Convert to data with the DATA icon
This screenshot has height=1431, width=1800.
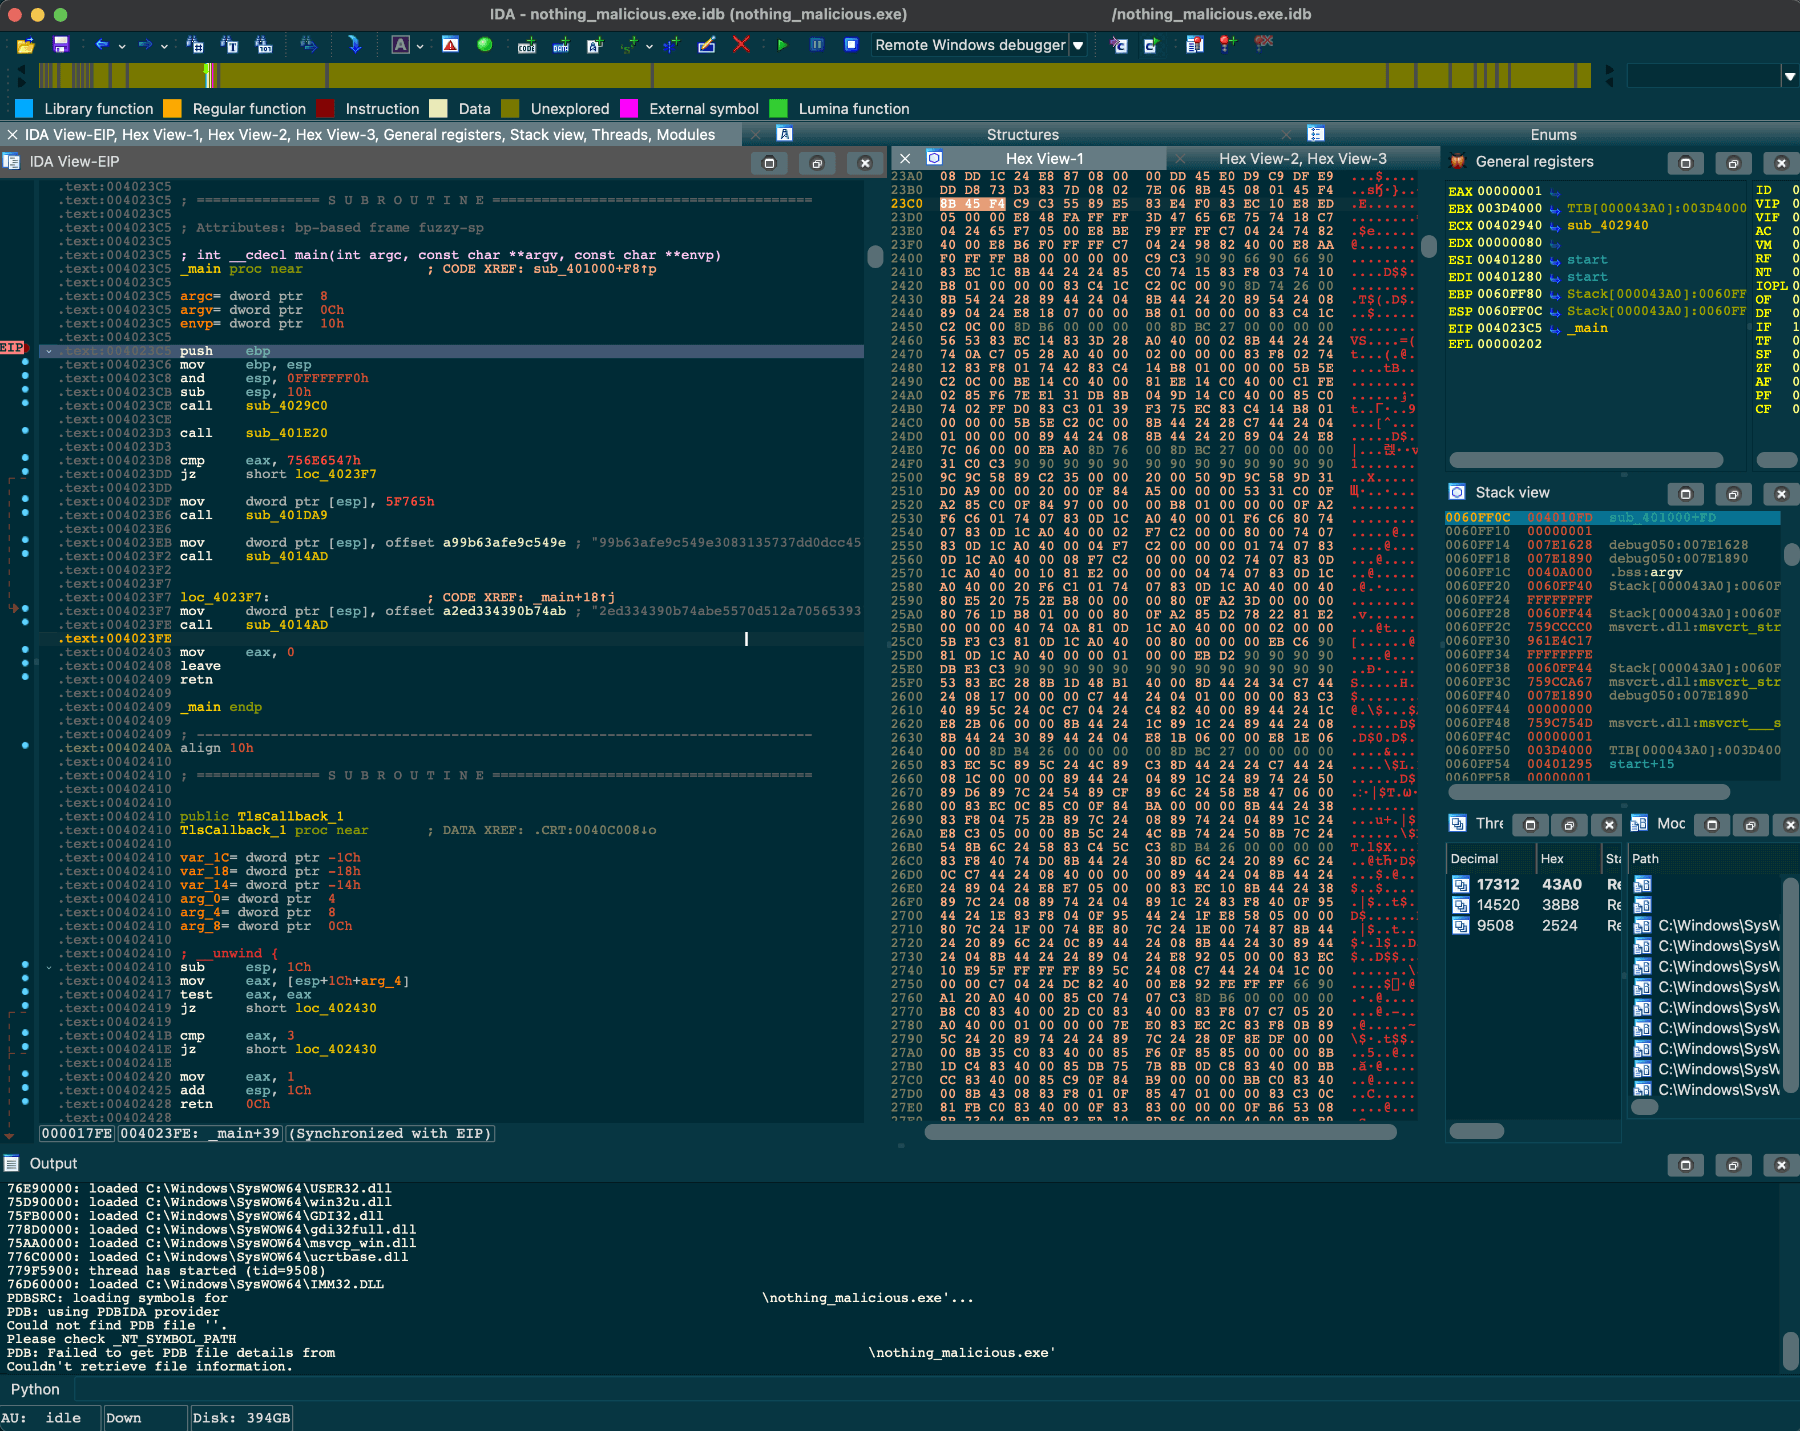pos(561,45)
